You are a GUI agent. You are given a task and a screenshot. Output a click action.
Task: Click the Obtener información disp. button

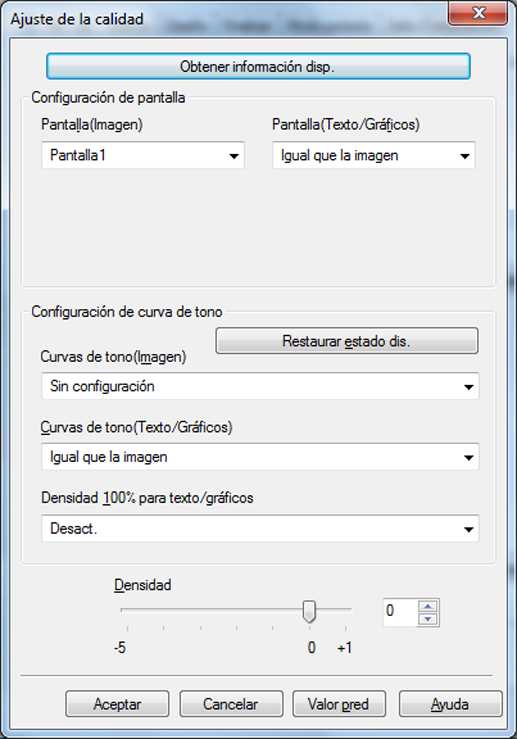click(258, 66)
